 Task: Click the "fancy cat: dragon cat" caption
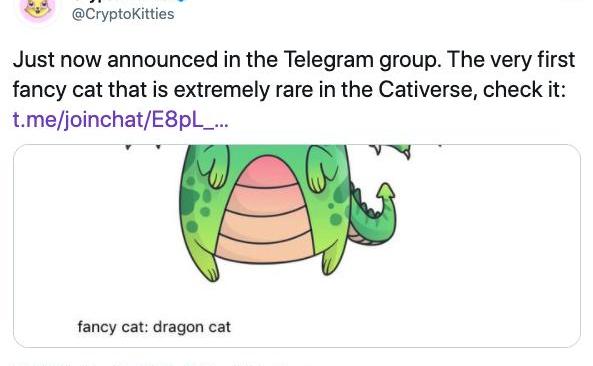(154, 327)
